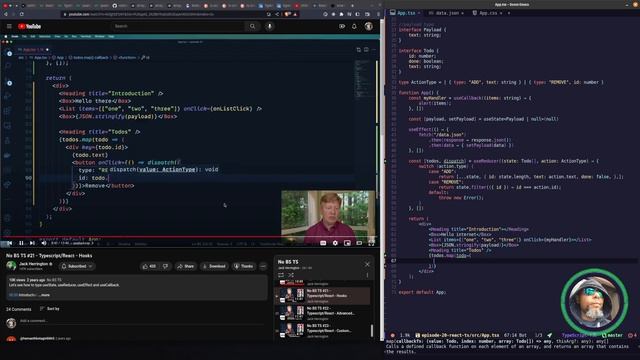The width and height of the screenshot is (640, 360).
Task: Switch to the App.css tab in Emacs
Action: click(x=487, y=13)
